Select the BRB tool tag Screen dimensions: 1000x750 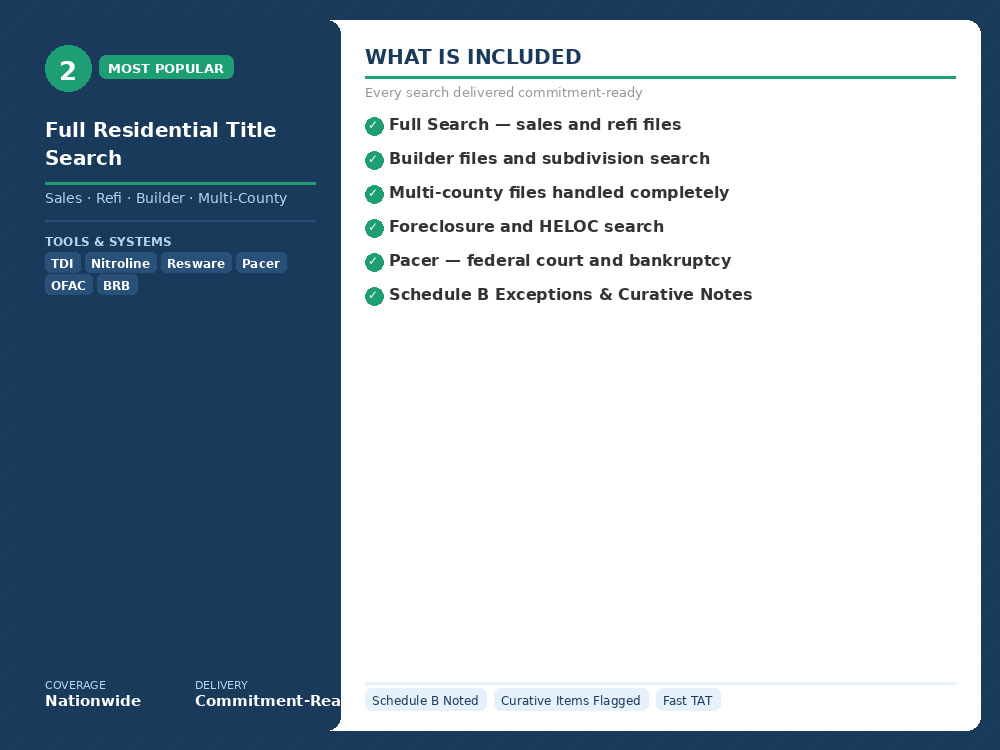pyautogui.click(x=117, y=285)
